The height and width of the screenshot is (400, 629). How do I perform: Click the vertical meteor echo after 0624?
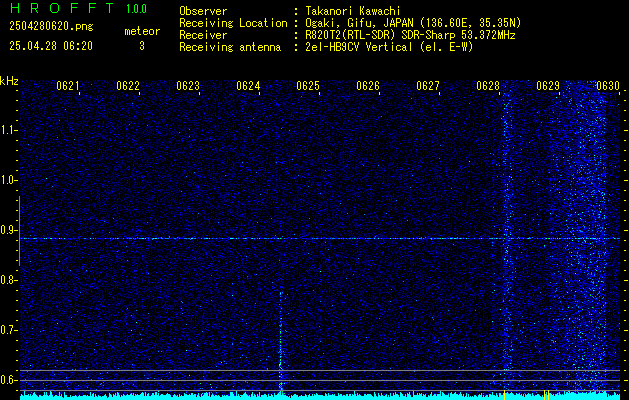280,341
